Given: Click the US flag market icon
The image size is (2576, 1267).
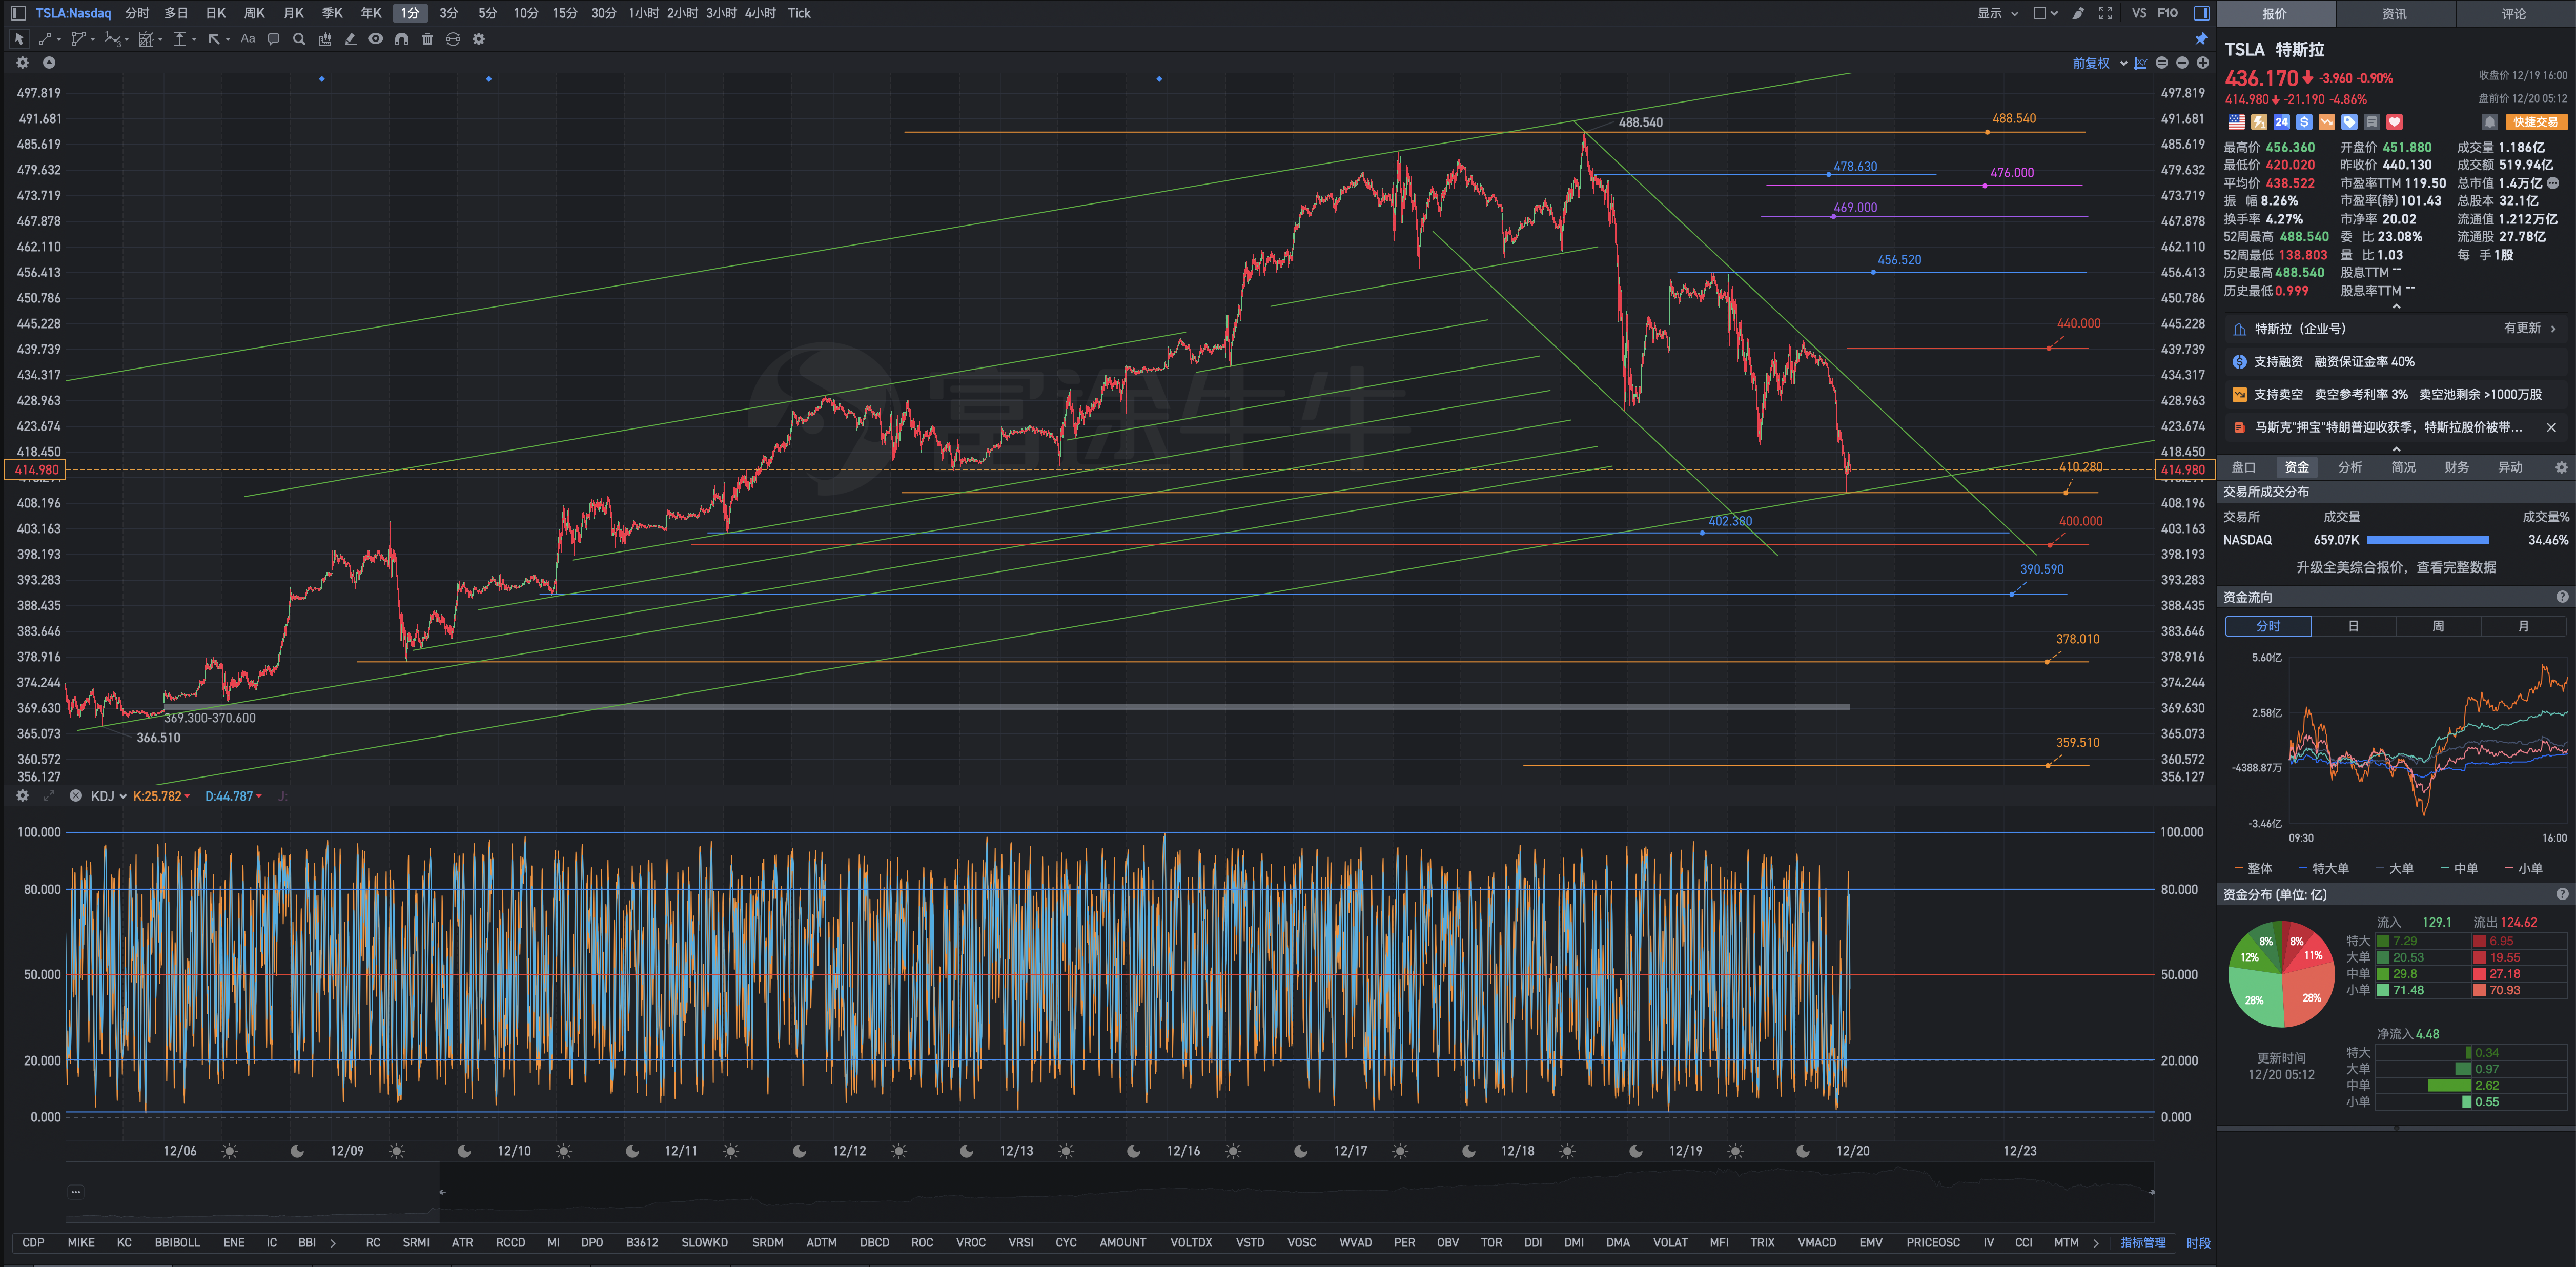Looking at the screenshot, I should [2236, 122].
